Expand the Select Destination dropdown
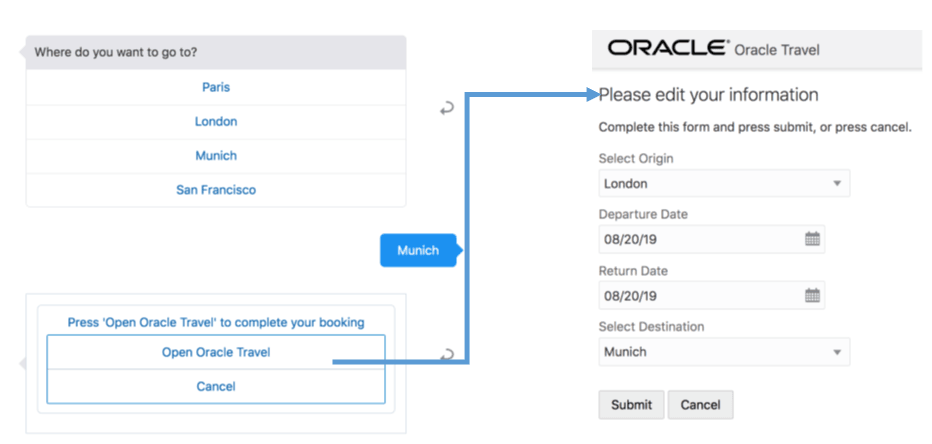Image resolution: width=932 pixels, height=444 pixels. coord(836,352)
